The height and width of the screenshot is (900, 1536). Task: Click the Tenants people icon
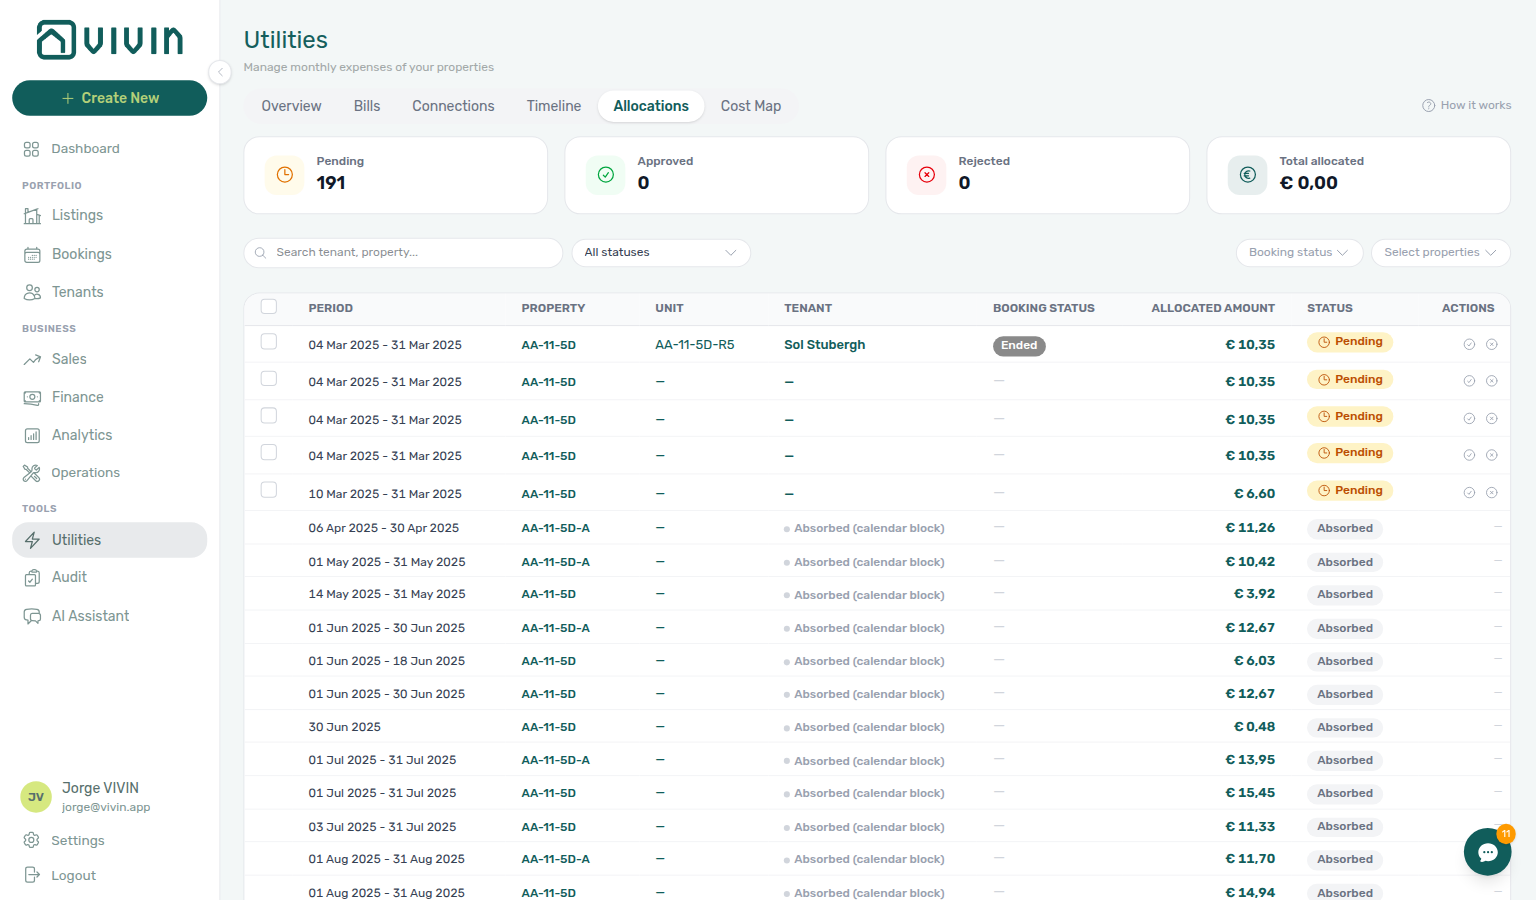click(x=32, y=292)
